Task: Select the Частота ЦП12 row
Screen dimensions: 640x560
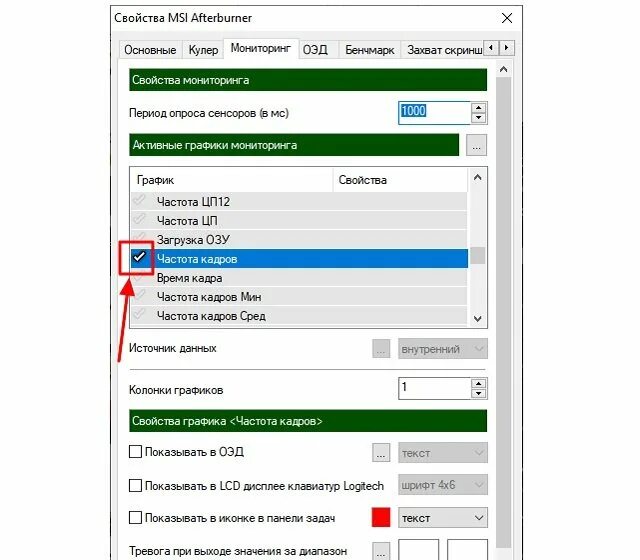Action: [x=299, y=202]
